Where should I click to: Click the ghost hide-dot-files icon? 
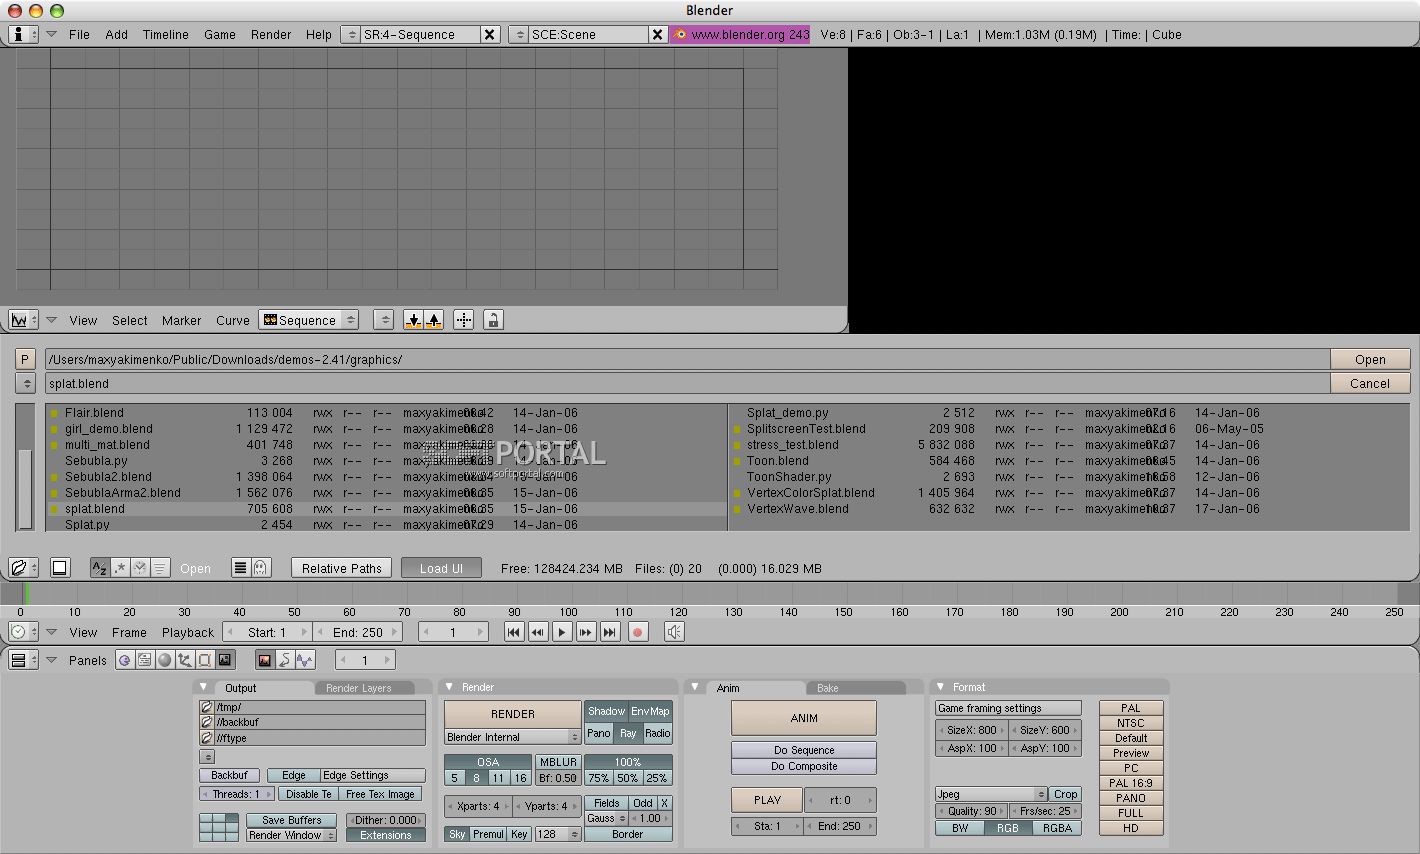260,568
